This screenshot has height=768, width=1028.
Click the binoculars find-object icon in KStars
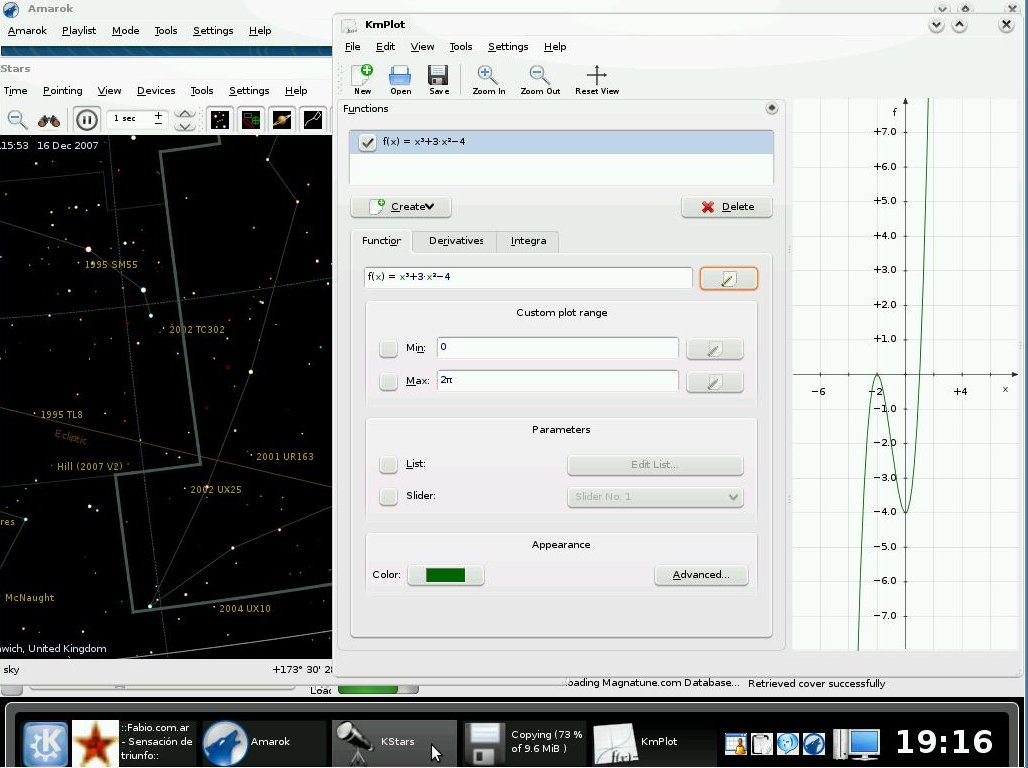point(49,120)
